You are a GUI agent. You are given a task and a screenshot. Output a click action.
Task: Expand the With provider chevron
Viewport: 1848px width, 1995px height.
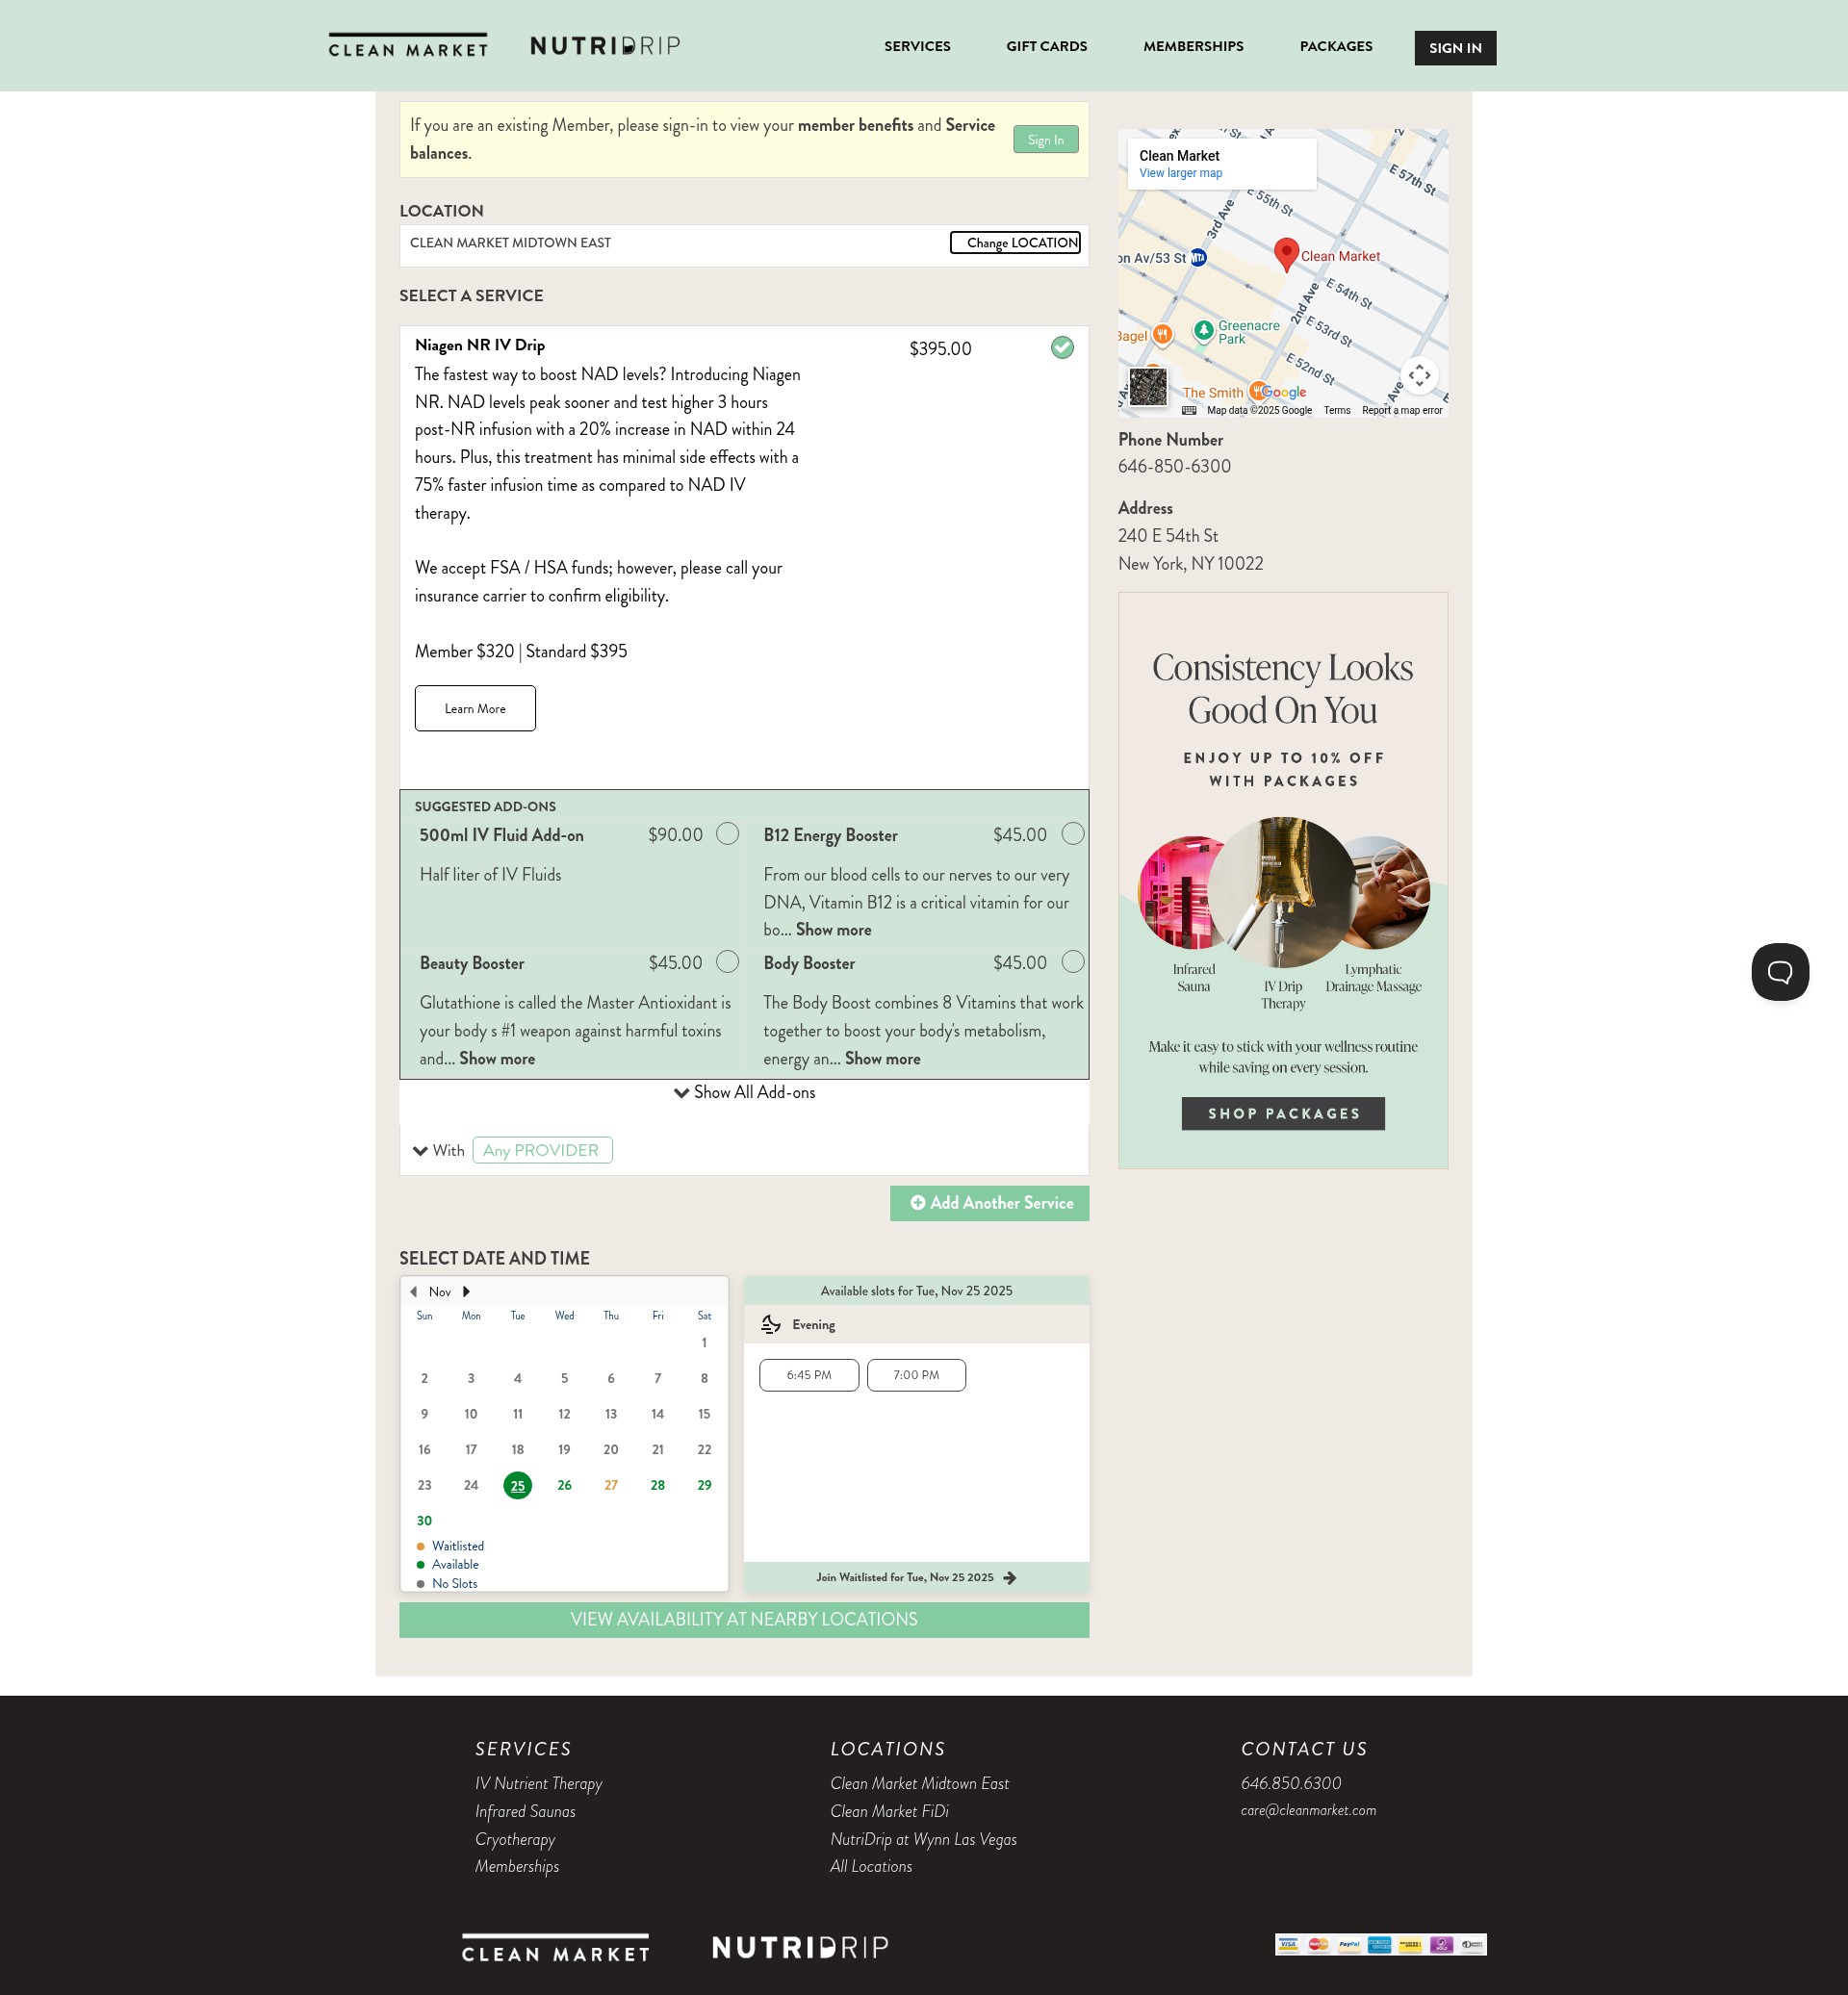pyautogui.click(x=420, y=1151)
